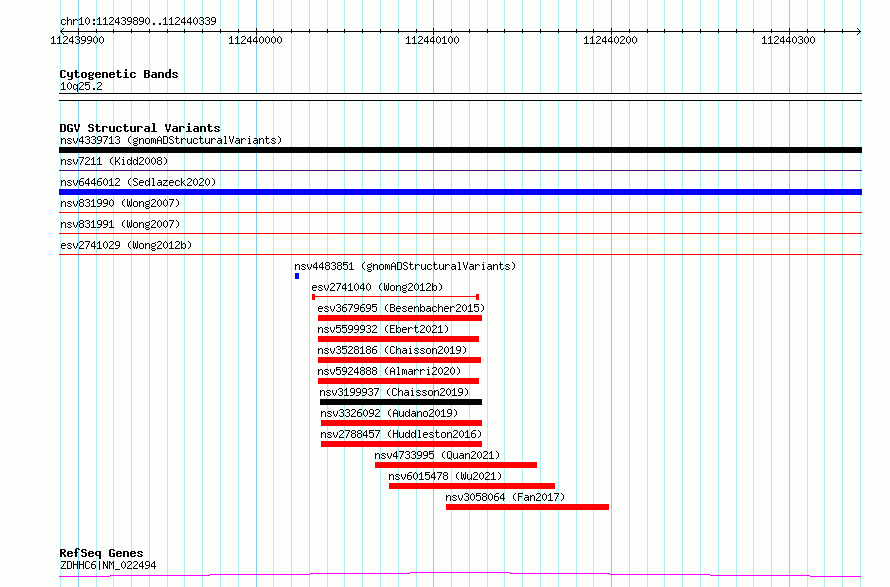Click the black nsv3199937 Chaisson2019 bar
The width and height of the screenshot is (890, 587).
click(400, 402)
